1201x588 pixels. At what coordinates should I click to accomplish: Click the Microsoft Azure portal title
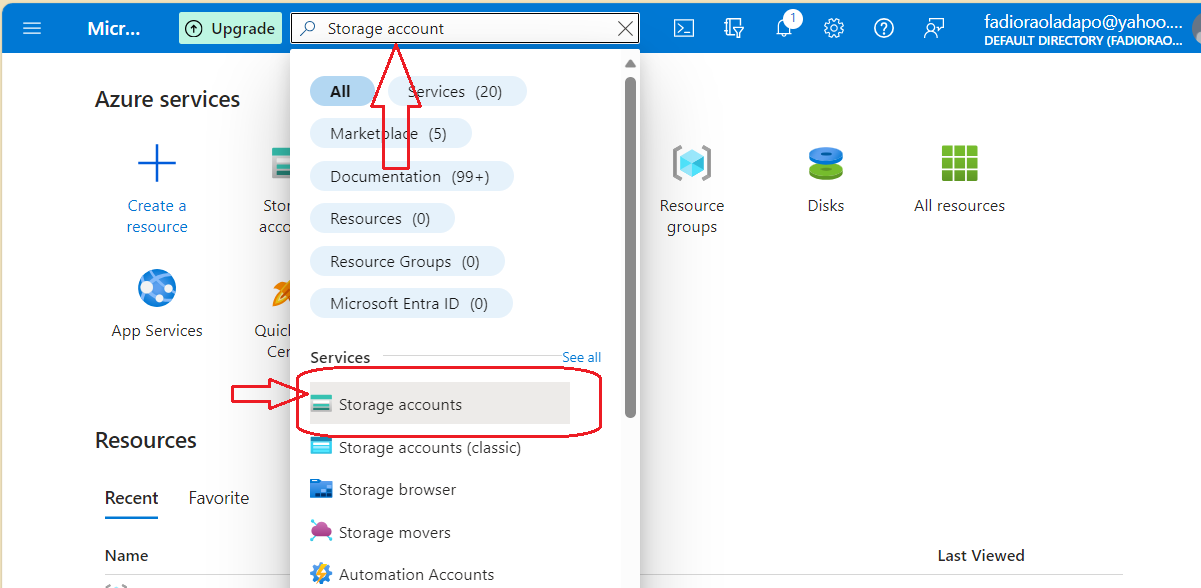pos(114,28)
